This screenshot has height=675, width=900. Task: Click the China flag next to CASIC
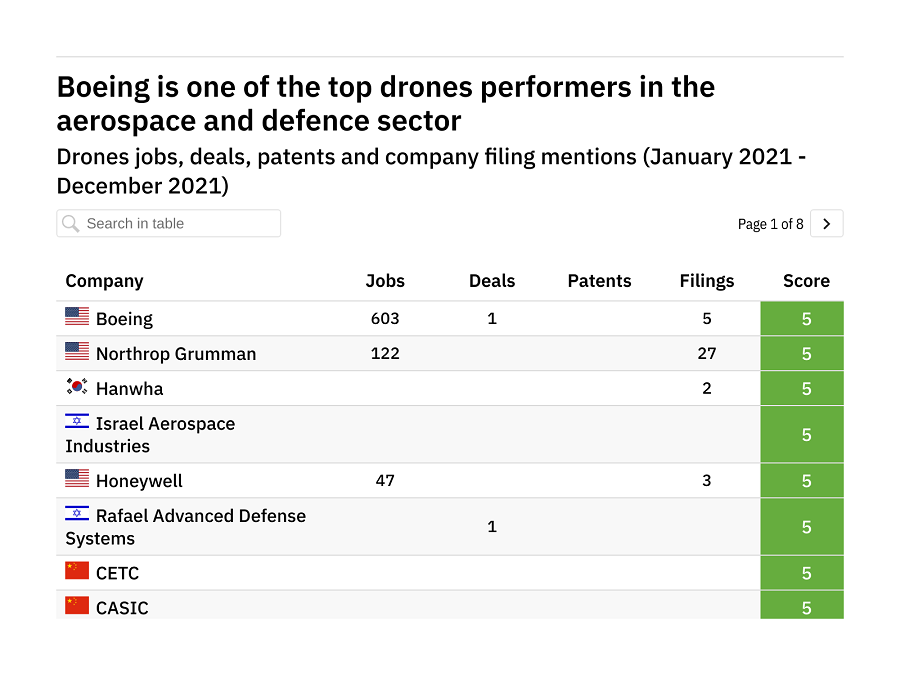[x=77, y=606]
